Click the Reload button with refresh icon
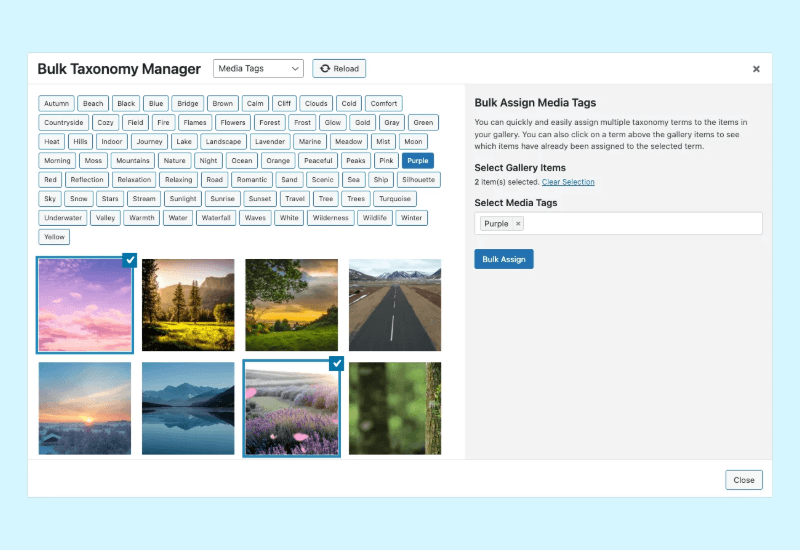 tap(339, 68)
